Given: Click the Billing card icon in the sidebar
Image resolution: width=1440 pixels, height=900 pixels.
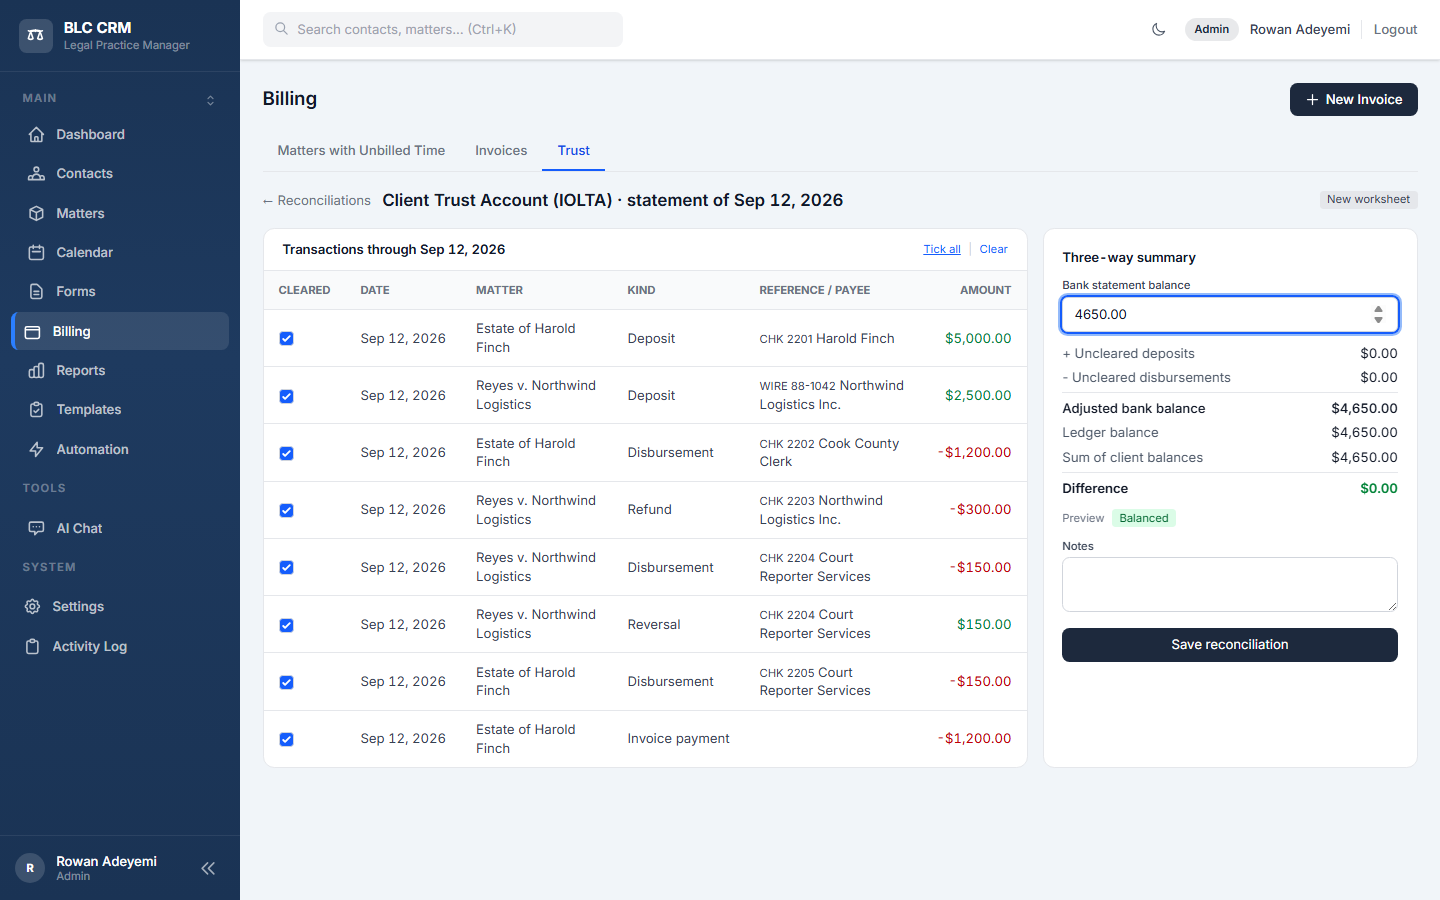Looking at the screenshot, I should point(32,332).
